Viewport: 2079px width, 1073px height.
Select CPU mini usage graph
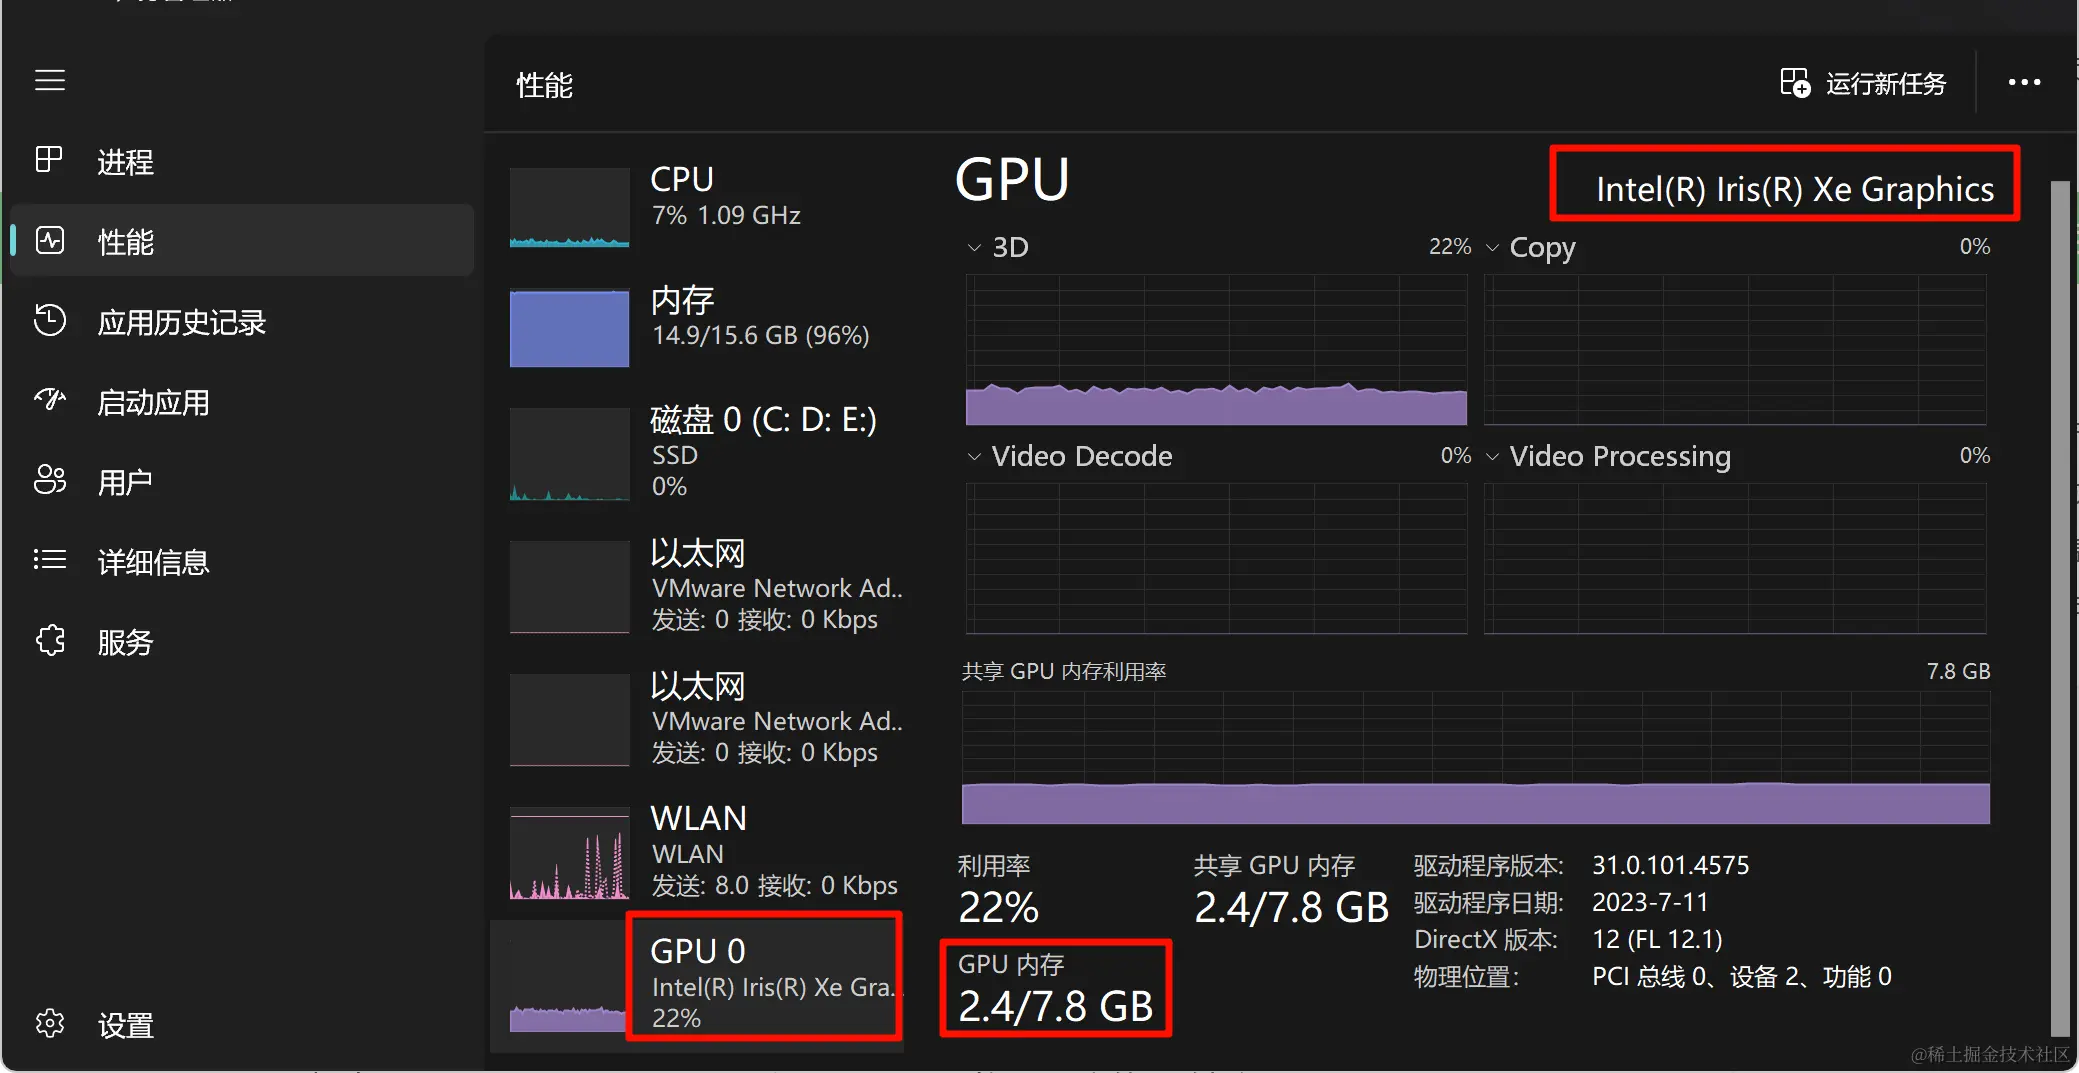pos(569,207)
